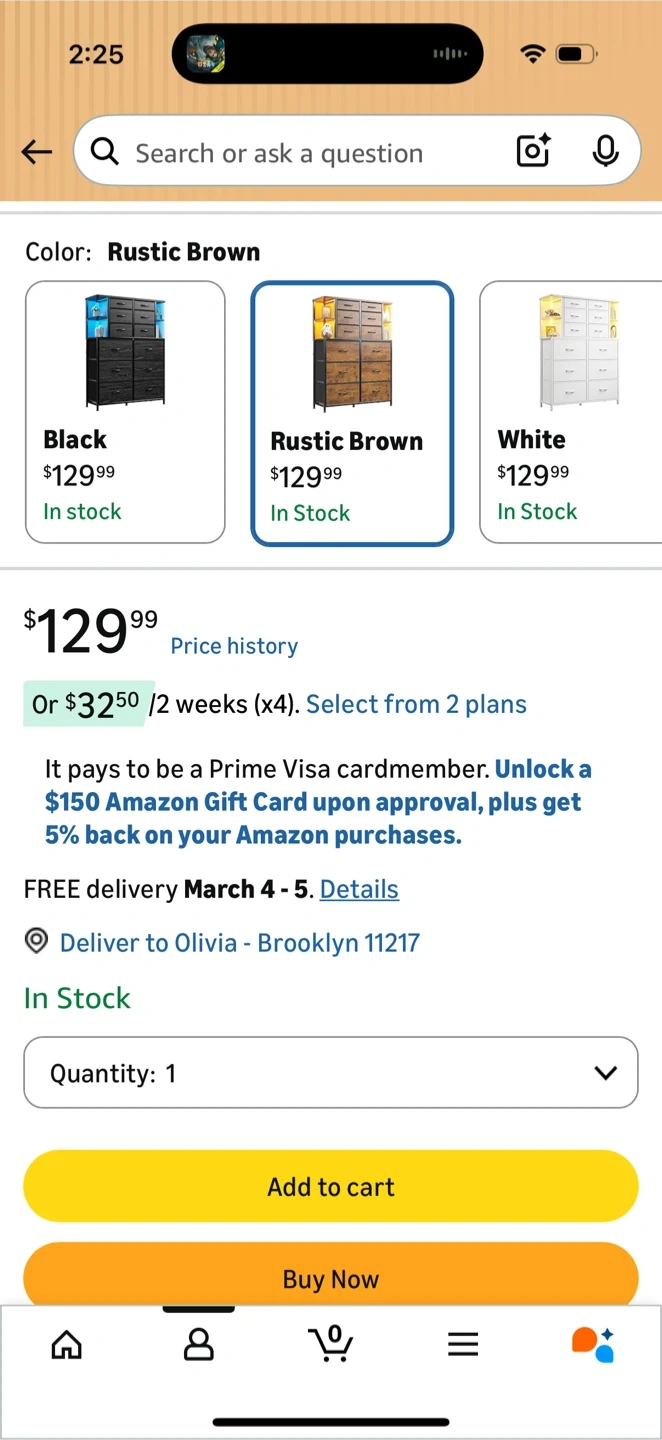Tap the search or ask a question field
Viewport: 662px width, 1440px height.
(x=300, y=152)
